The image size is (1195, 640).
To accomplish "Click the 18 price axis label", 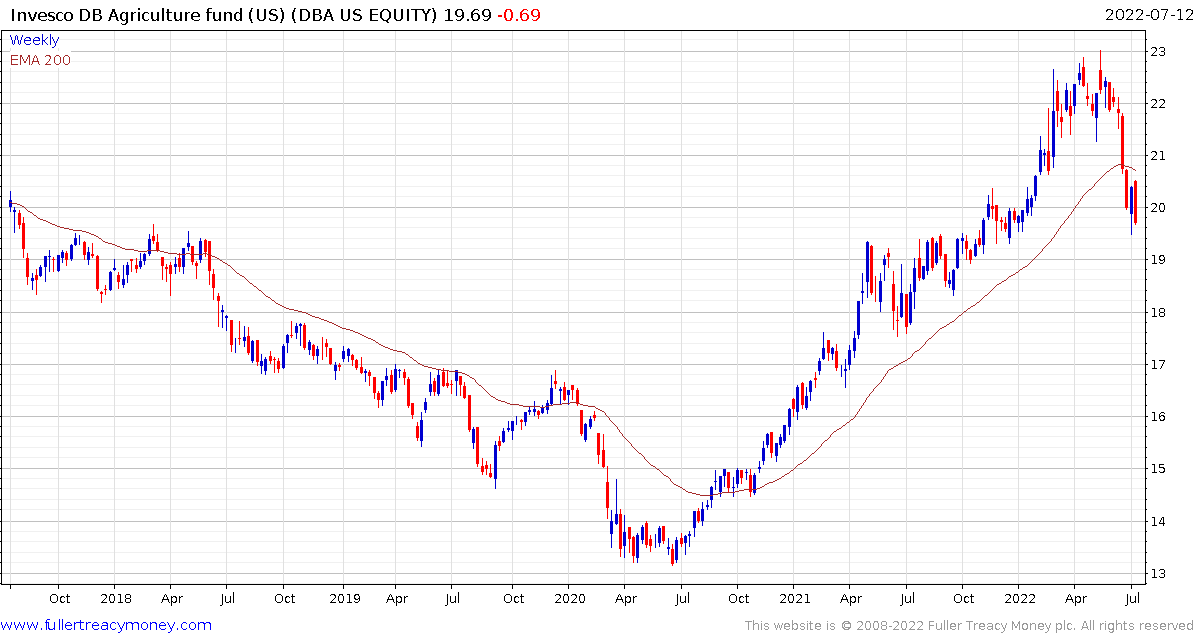I will (x=1158, y=312).
